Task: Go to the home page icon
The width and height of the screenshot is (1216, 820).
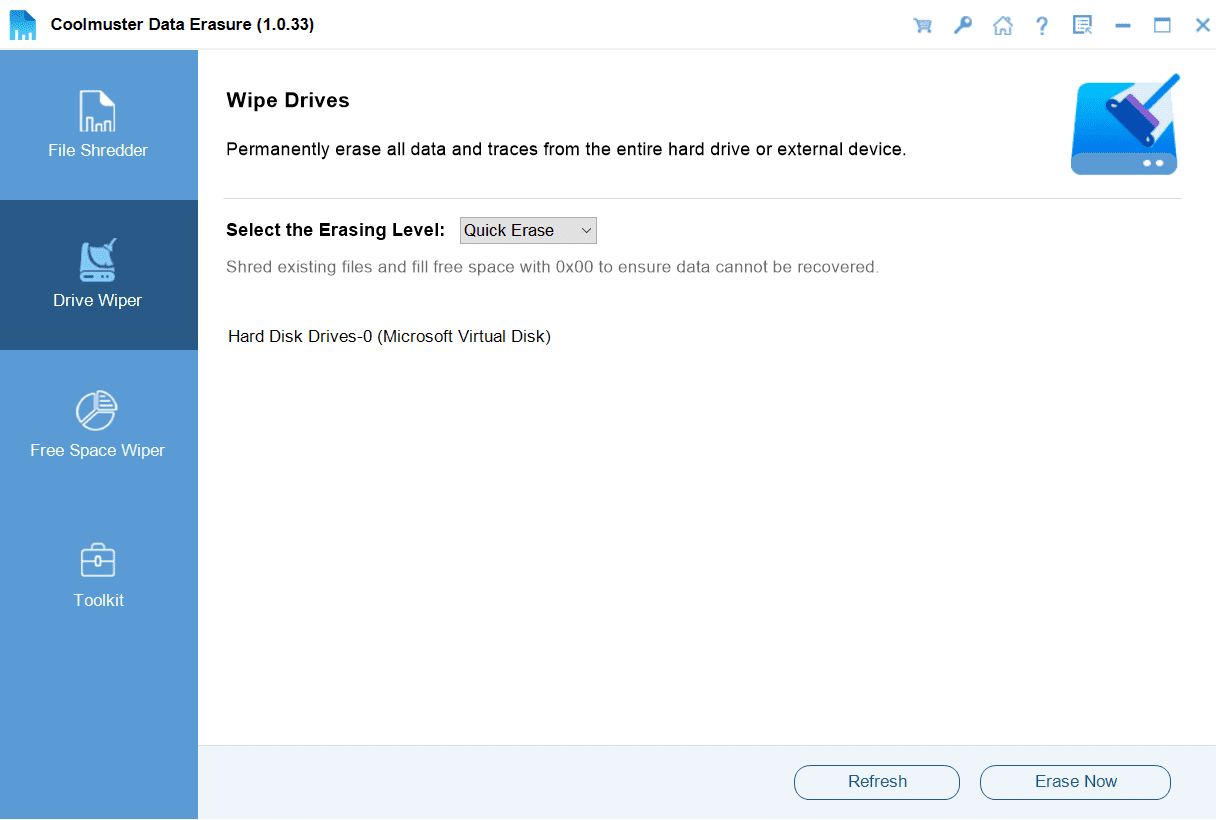Action: click(x=1002, y=25)
